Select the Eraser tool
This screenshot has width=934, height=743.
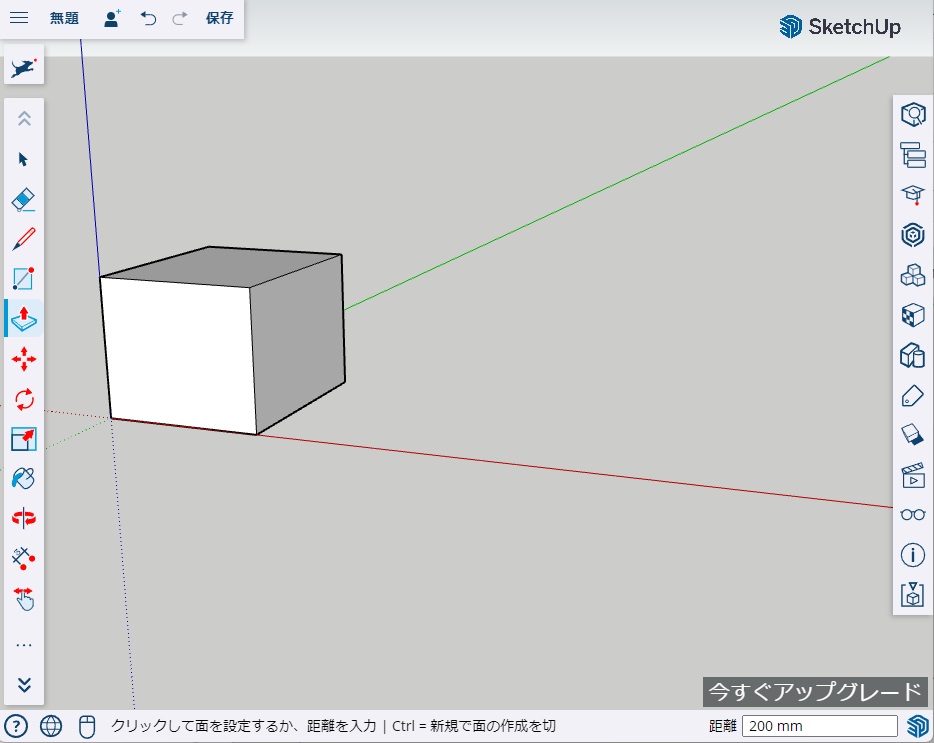tap(24, 199)
